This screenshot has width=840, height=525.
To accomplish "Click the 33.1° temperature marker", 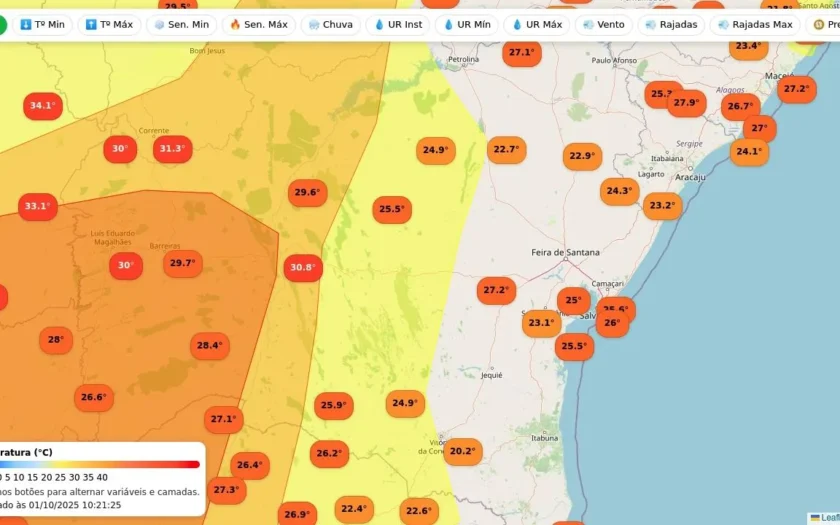I will [x=37, y=207].
